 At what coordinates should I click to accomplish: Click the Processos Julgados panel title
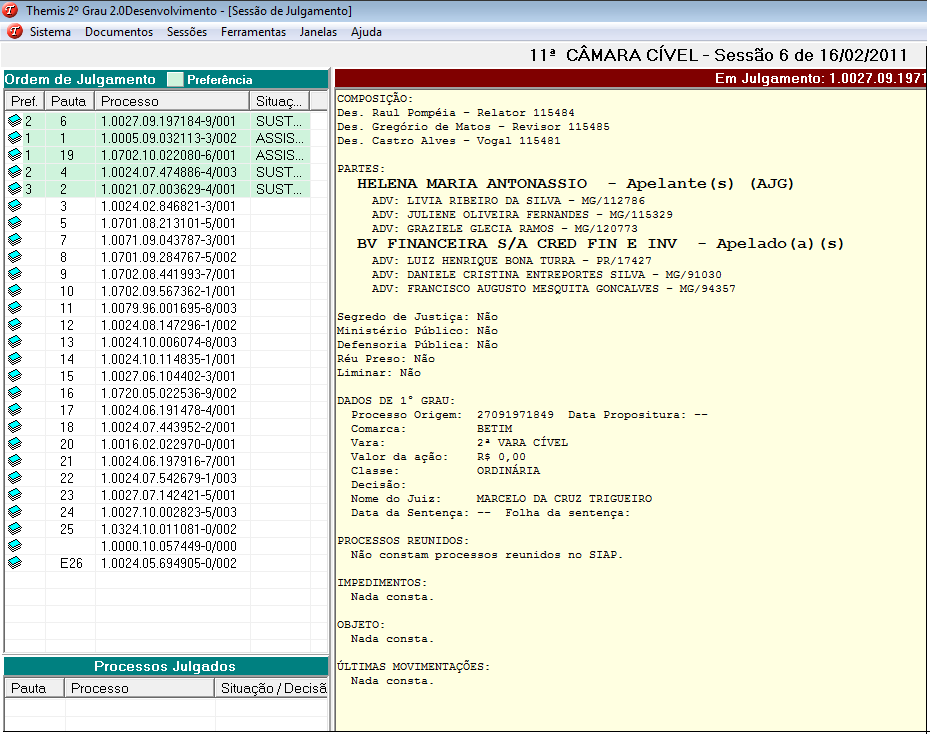(x=165, y=666)
